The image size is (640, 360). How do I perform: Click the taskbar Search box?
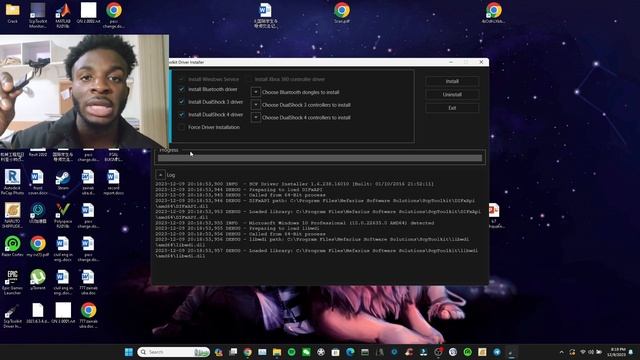pyautogui.click(x=174, y=352)
